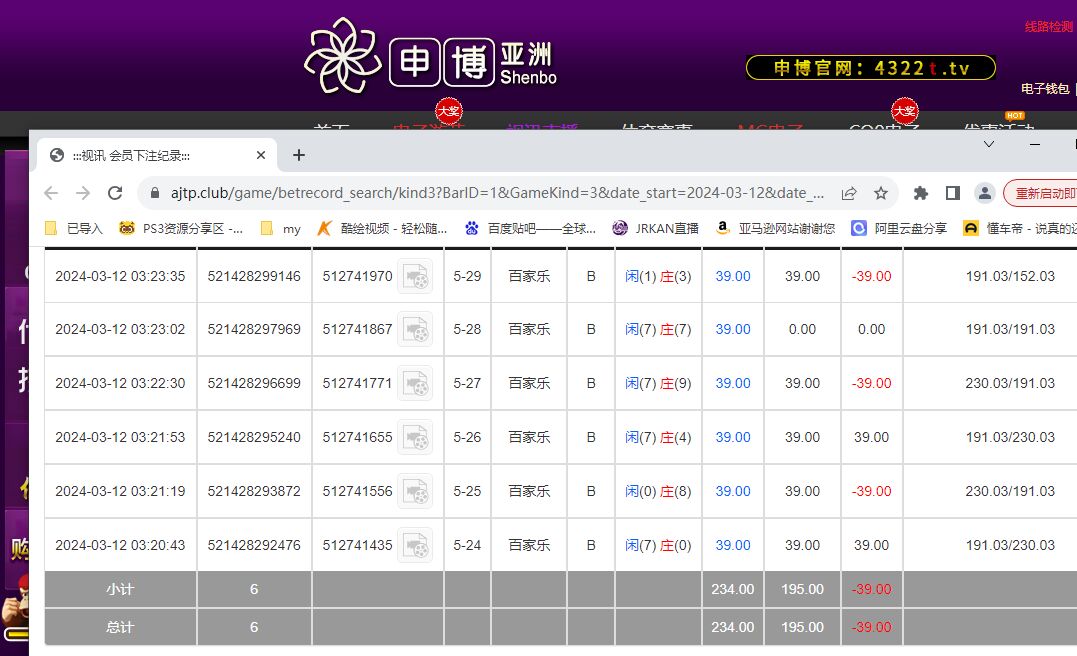Toggle the browser side panel icon
The height and width of the screenshot is (656, 1077).
[953, 193]
